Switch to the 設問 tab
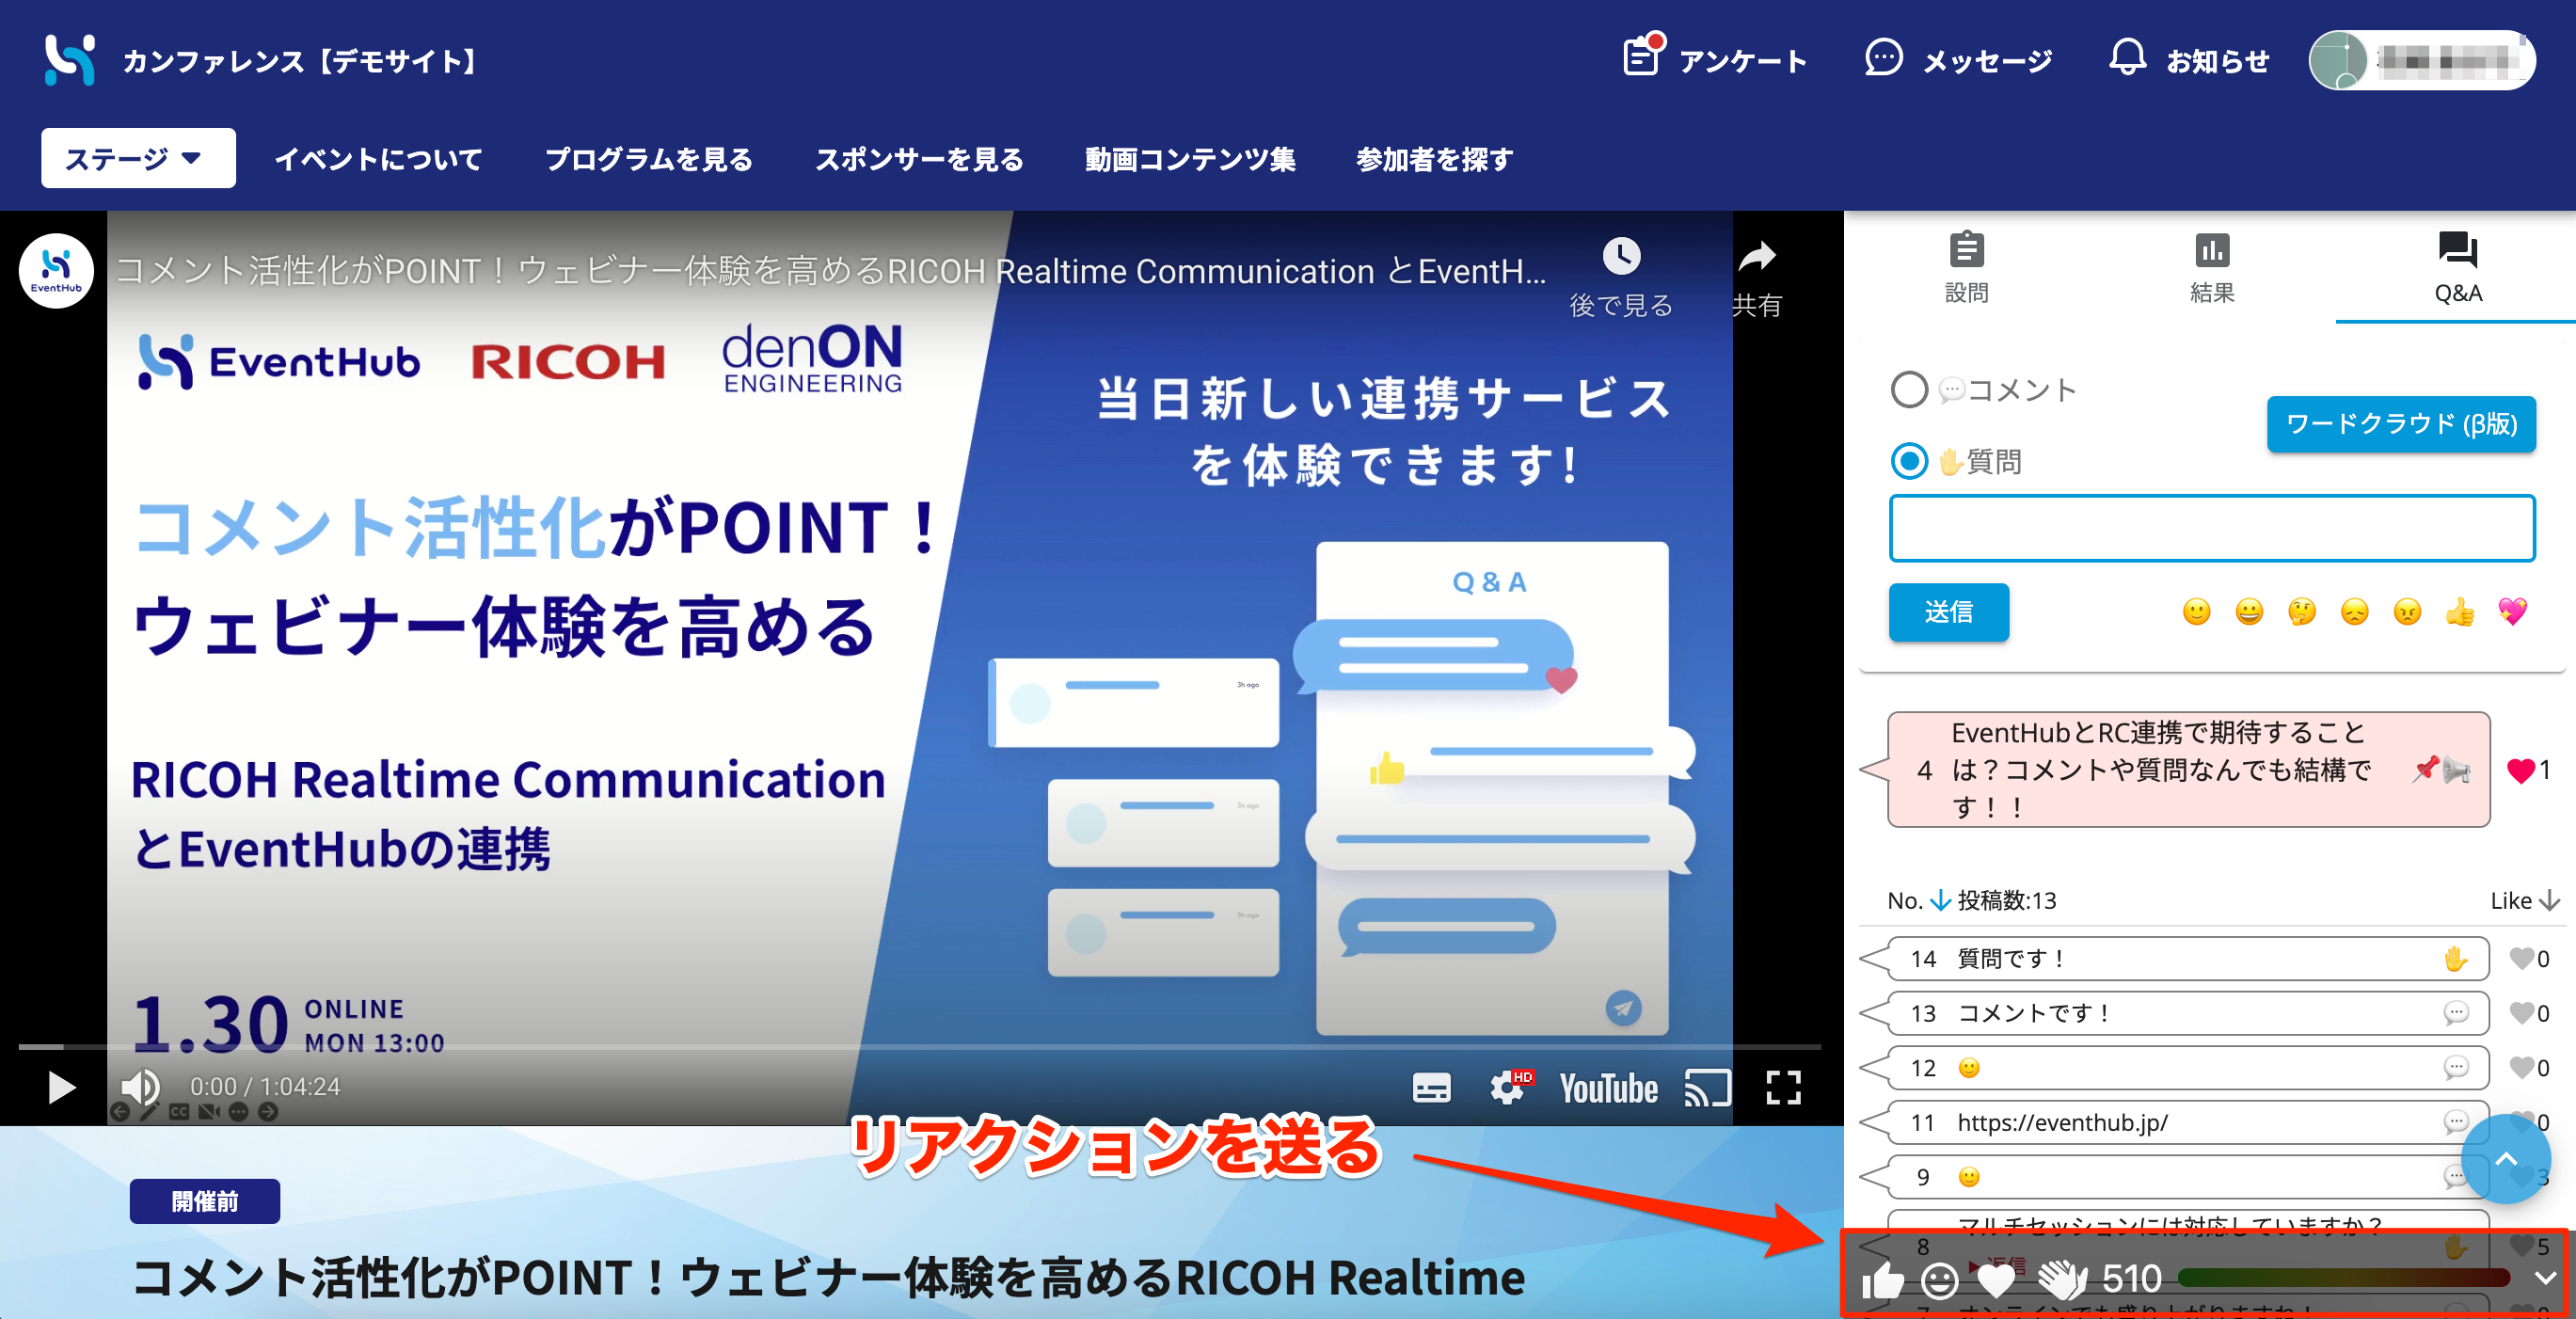Viewport: 2576px width, 1319px height. 1966,268
